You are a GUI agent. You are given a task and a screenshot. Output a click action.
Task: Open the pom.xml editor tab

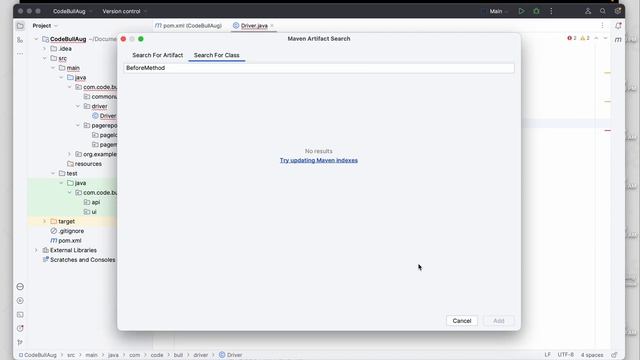coord(188,26)
